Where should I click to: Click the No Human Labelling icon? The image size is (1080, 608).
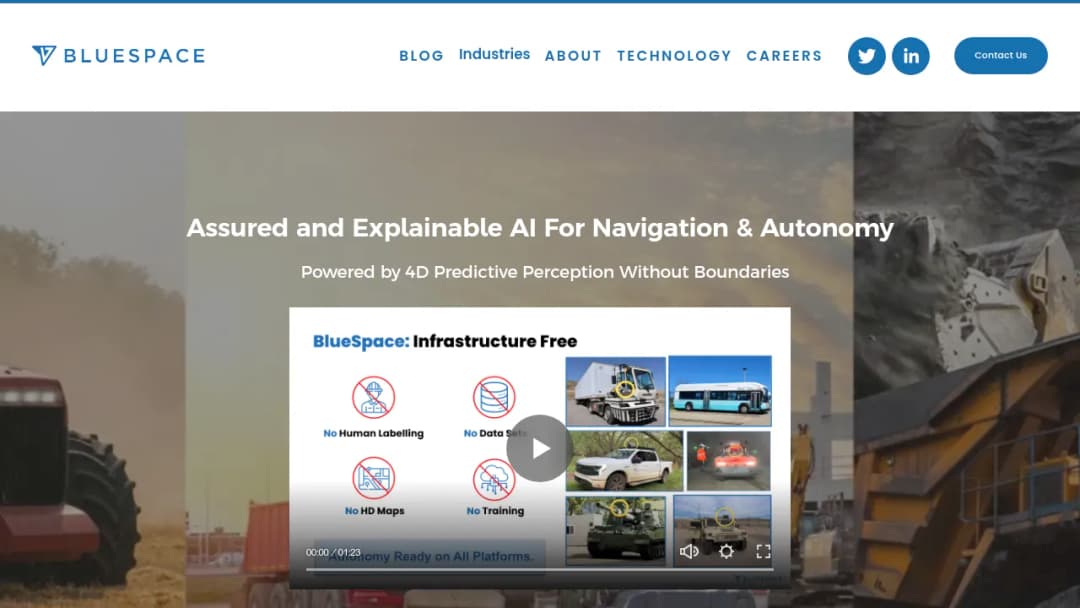373,397
